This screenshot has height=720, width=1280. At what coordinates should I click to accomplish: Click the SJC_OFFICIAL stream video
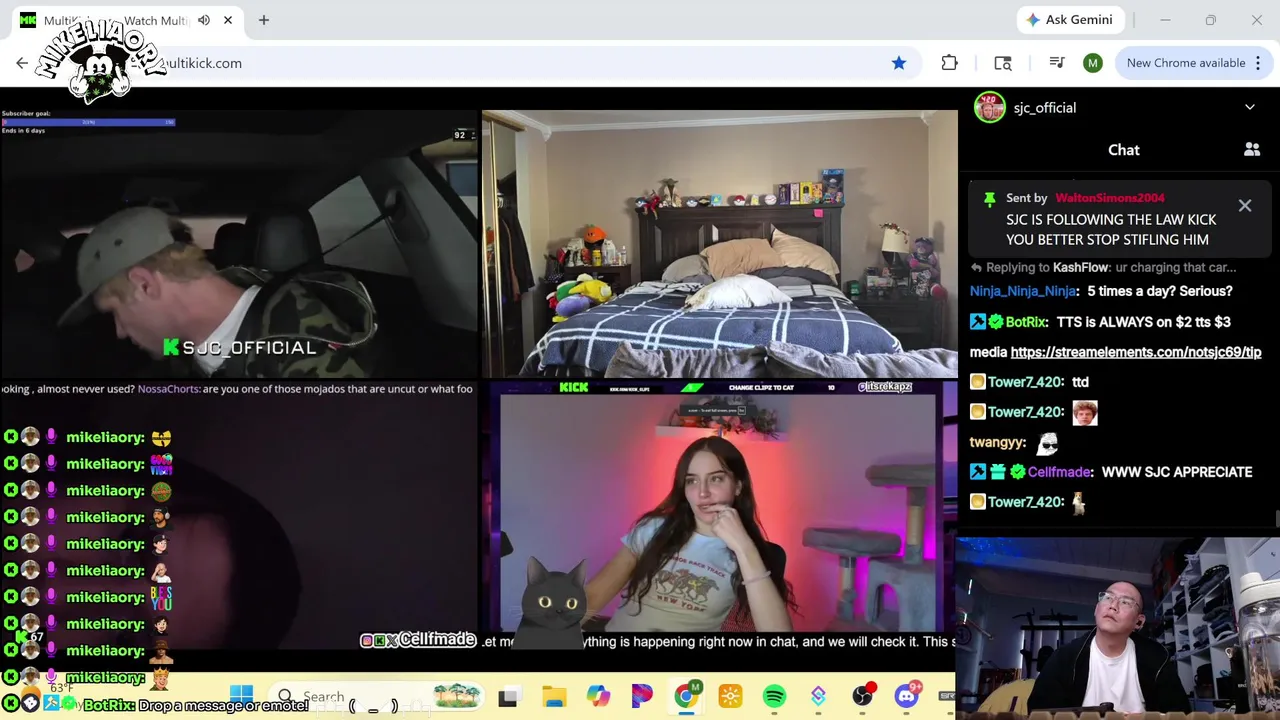pos(239,244)
